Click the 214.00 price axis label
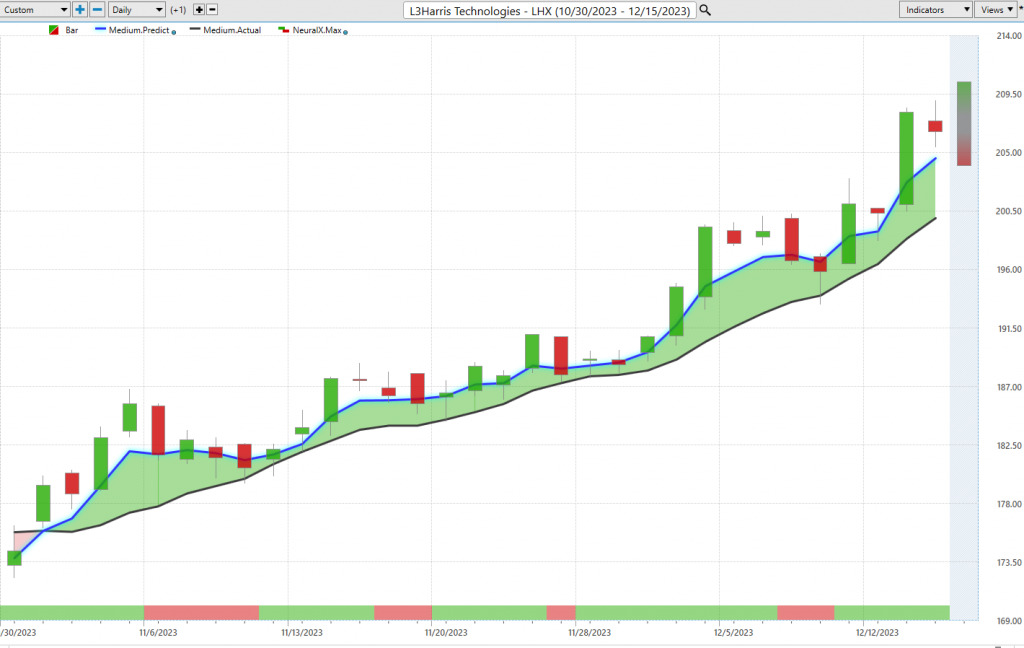 coord(1009,36)
